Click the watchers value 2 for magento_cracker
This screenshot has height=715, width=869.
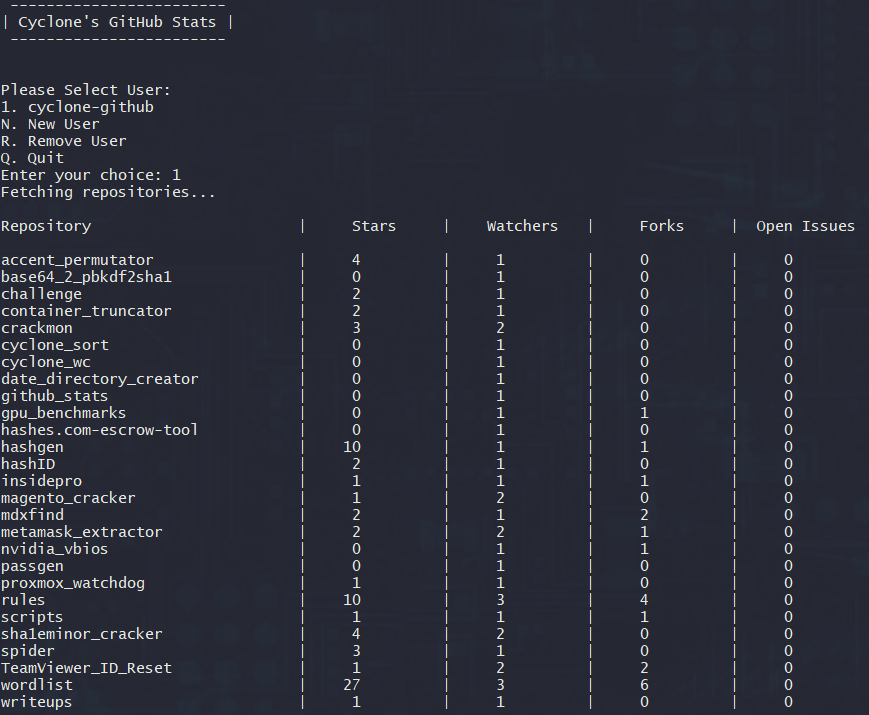pyautogui.click(x=500, y=498)
